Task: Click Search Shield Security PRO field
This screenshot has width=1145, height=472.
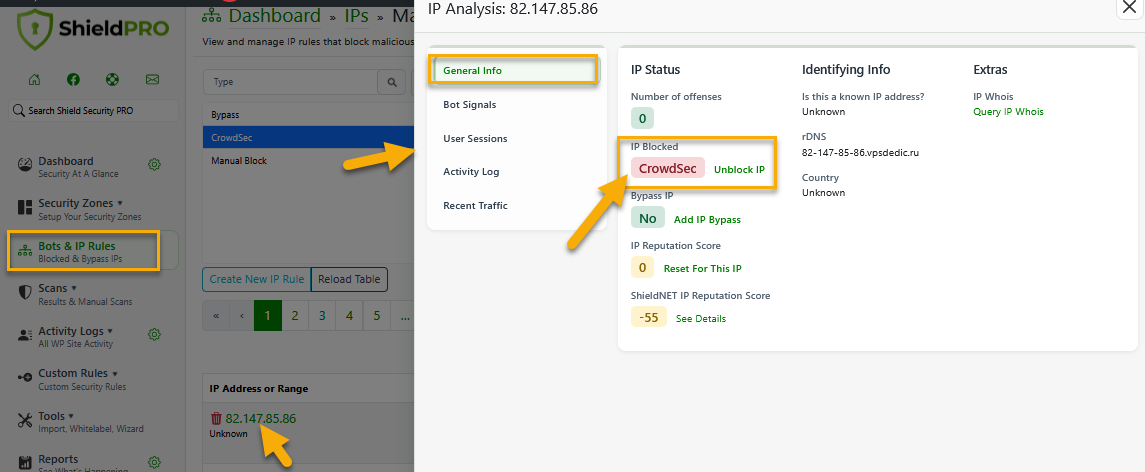Action: (93, 110)
